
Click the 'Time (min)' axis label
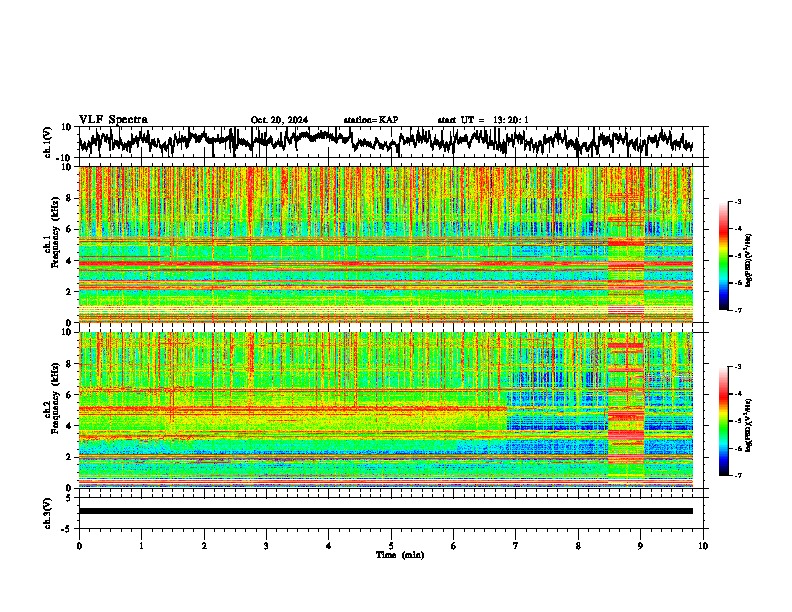point(400,555)
